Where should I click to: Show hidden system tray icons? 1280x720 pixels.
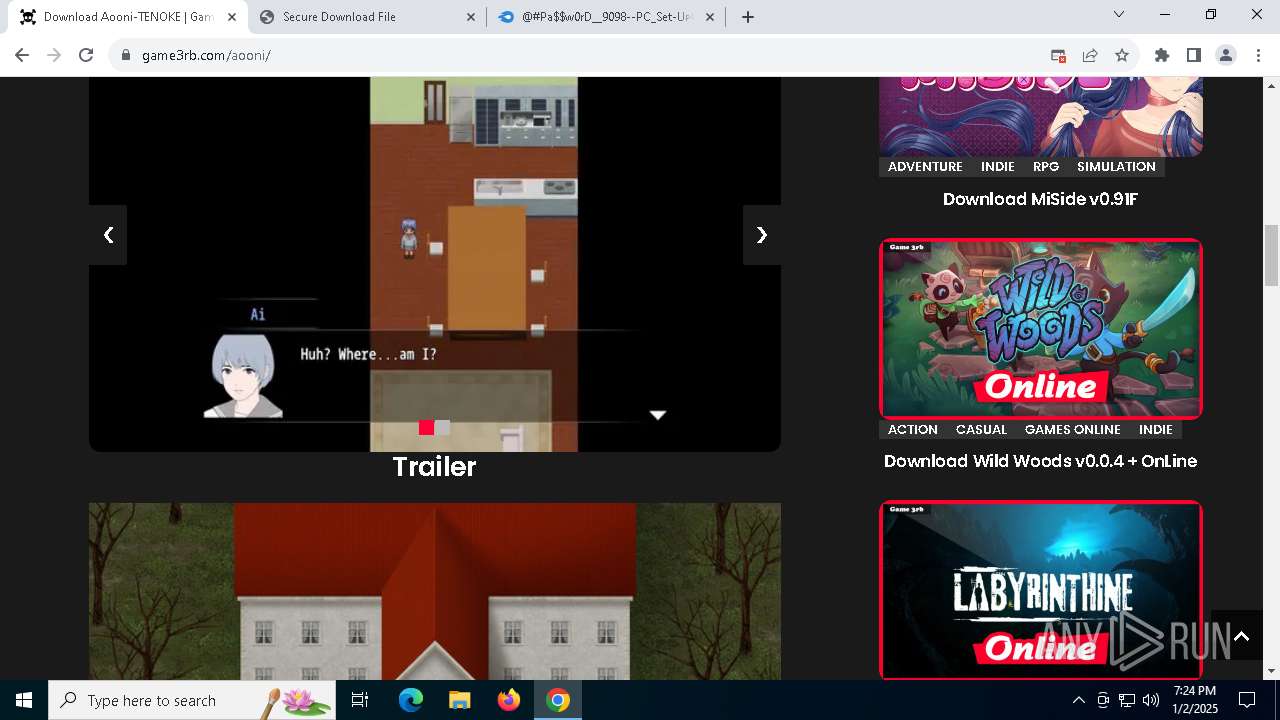click(1078, 700)
